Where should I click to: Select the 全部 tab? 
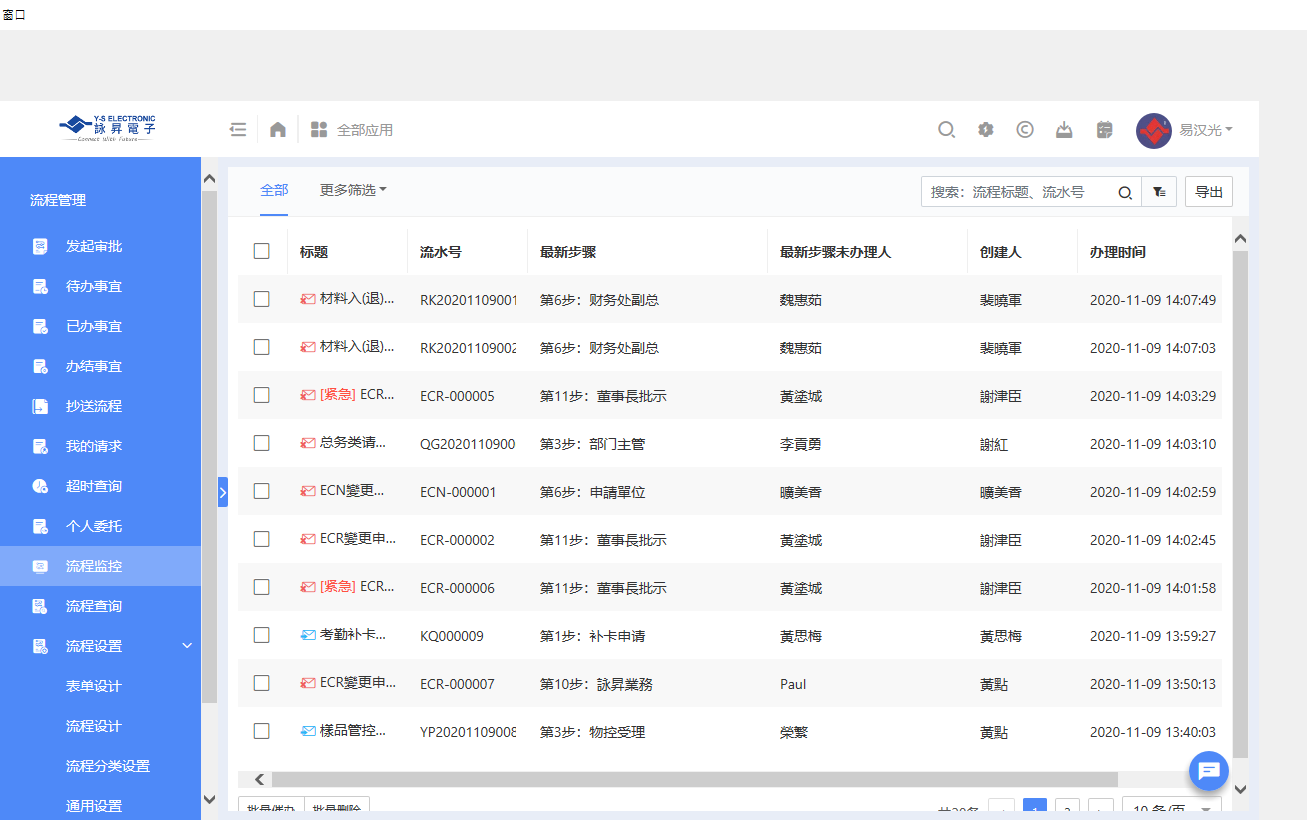pos(274,190)
